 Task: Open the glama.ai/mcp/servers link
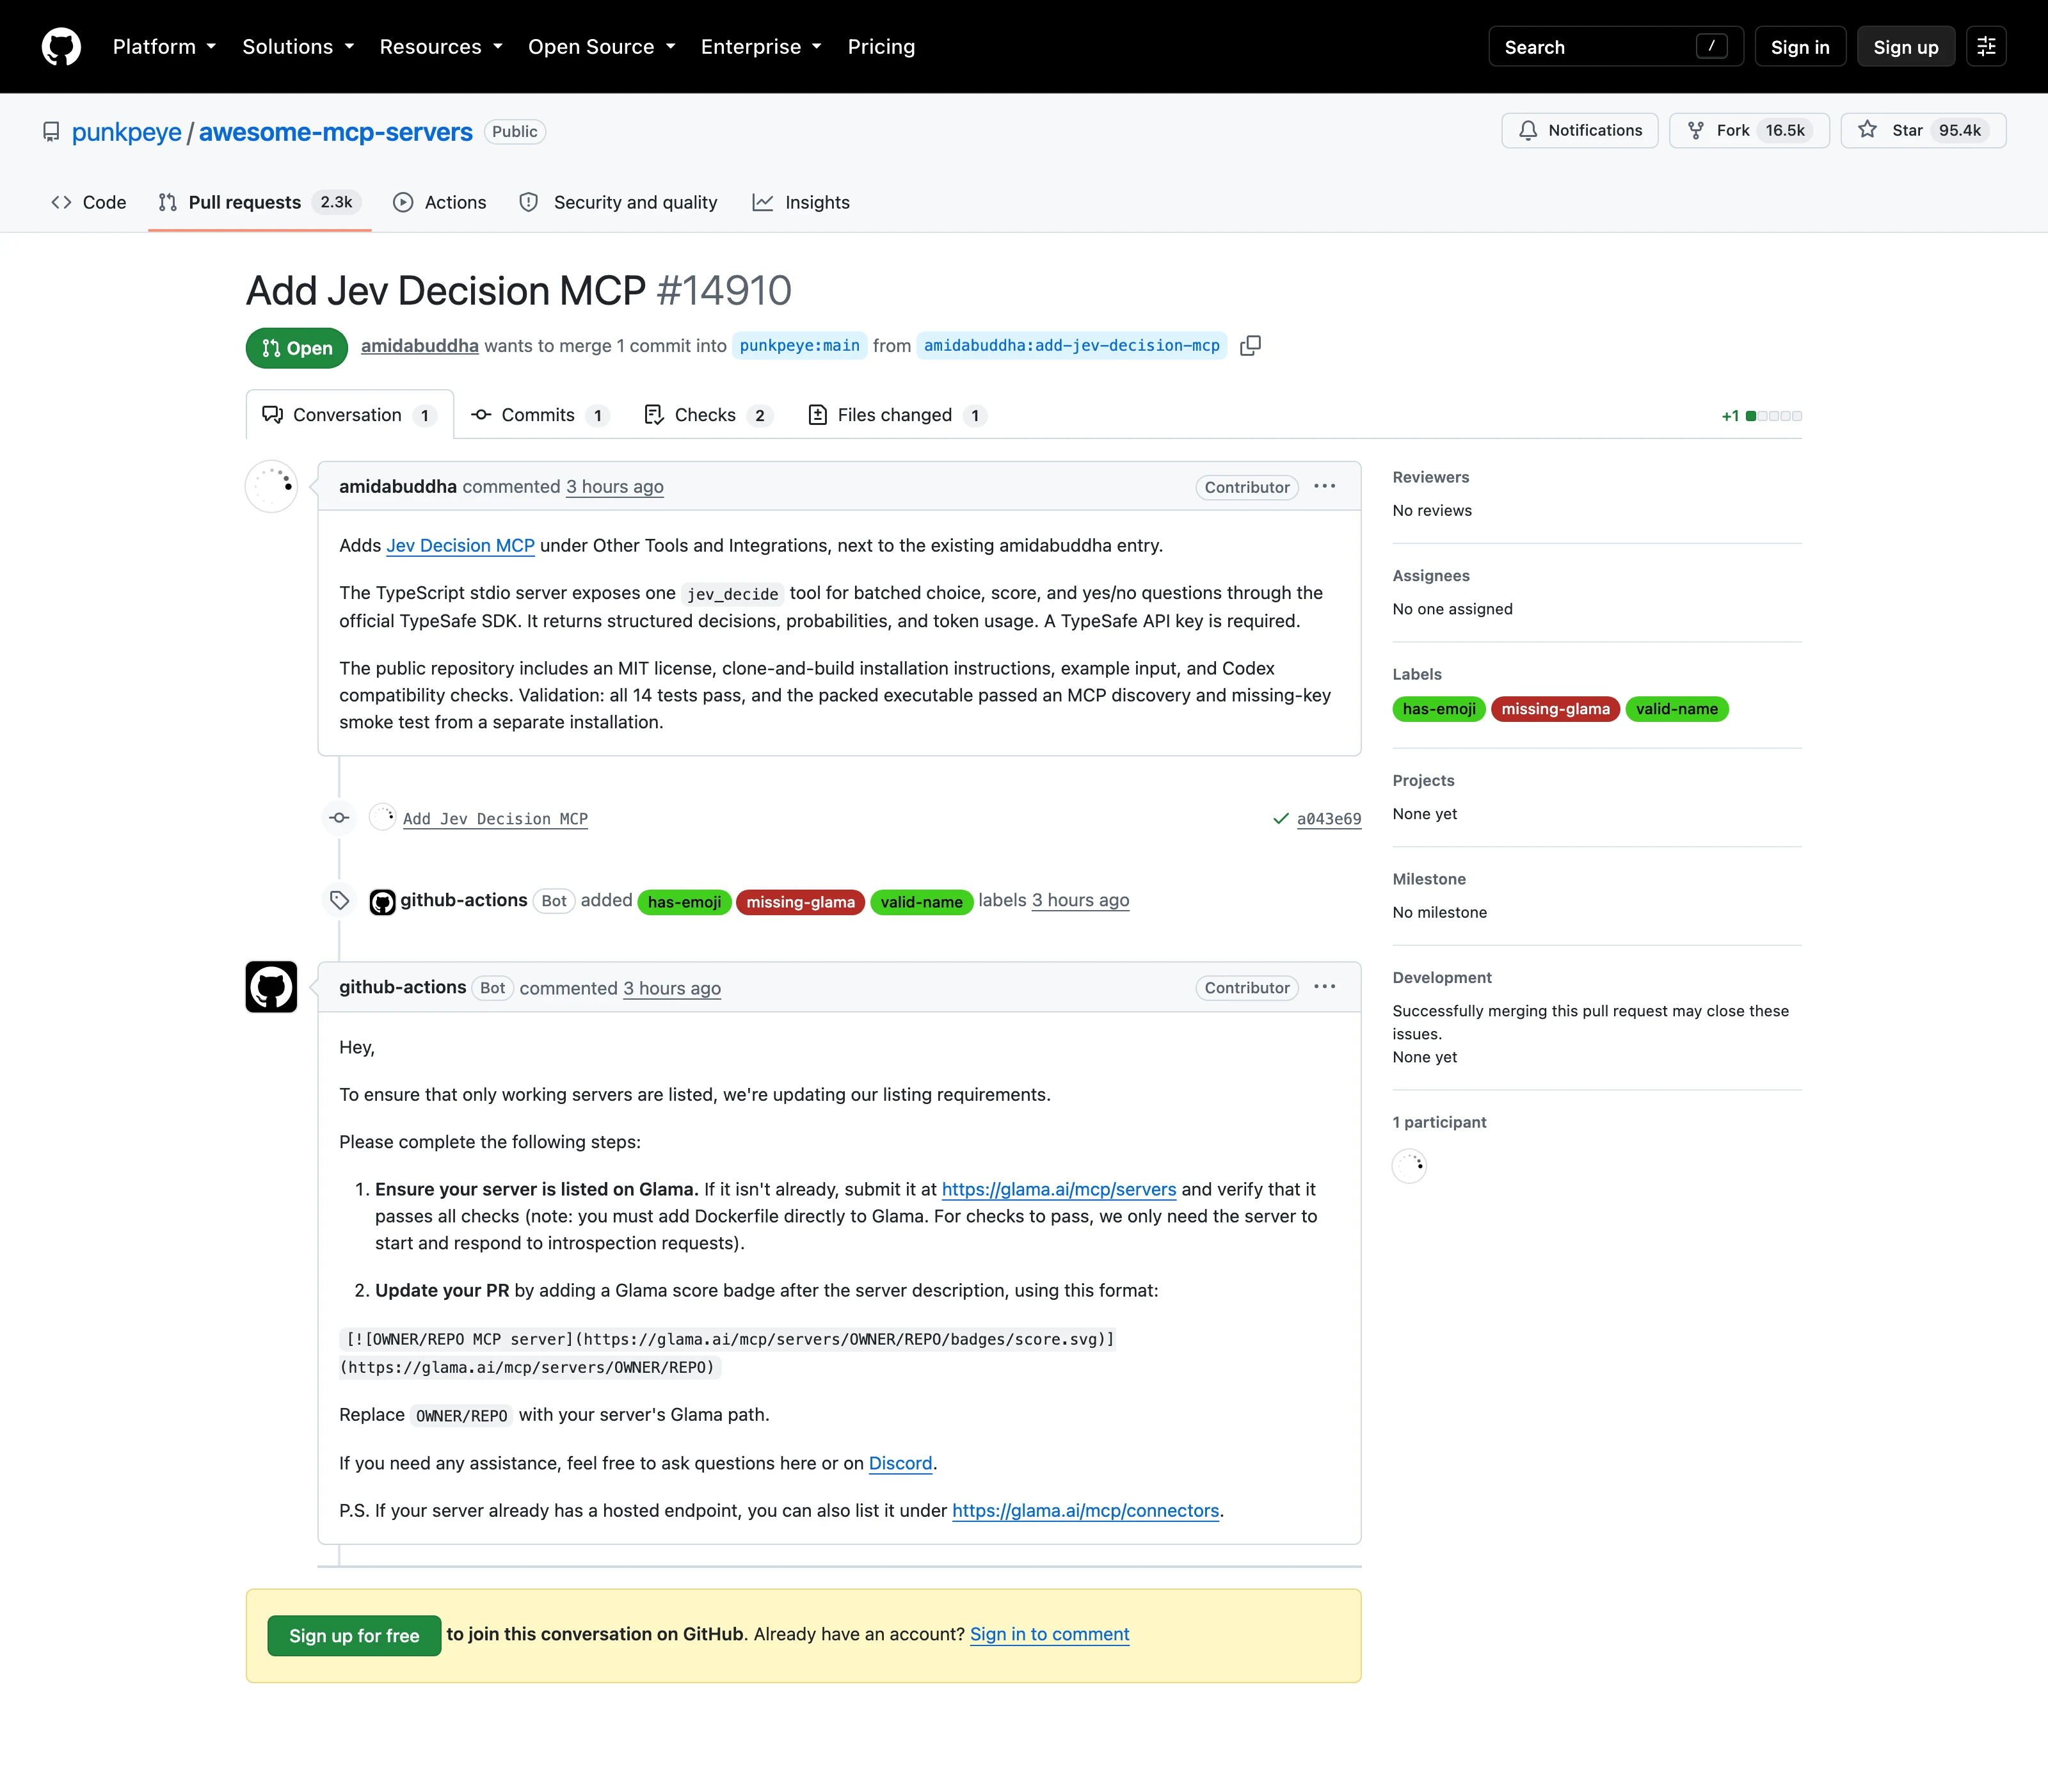point(1059,1190)
